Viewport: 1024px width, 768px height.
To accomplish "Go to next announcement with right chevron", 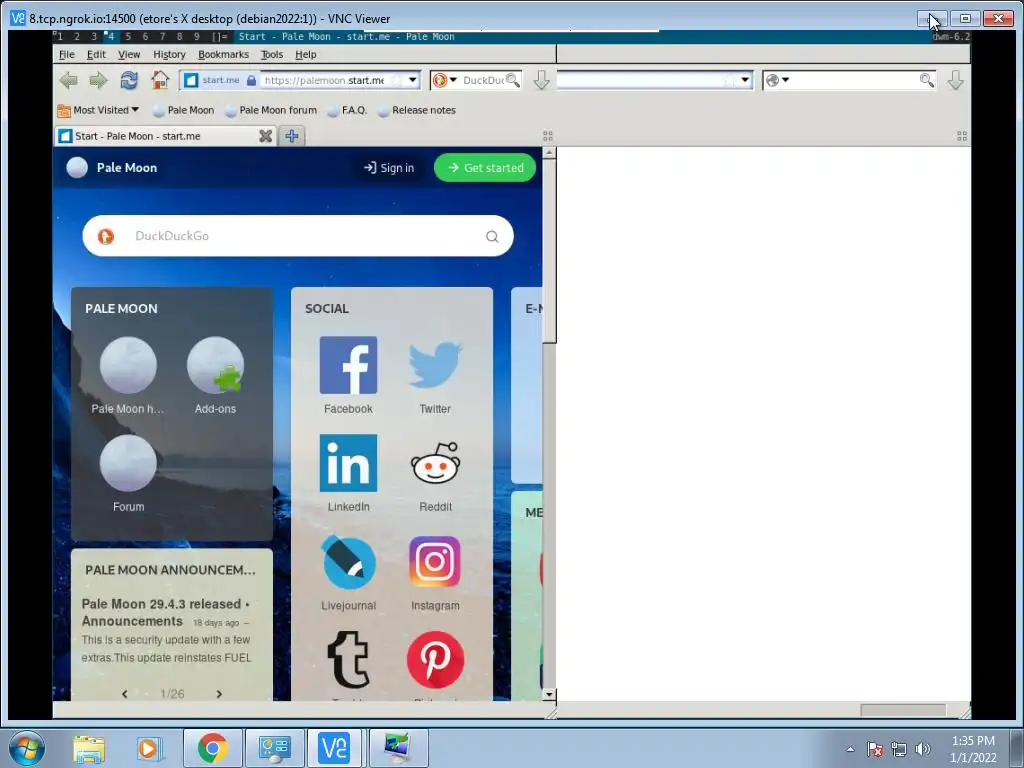I will point(219,694).
